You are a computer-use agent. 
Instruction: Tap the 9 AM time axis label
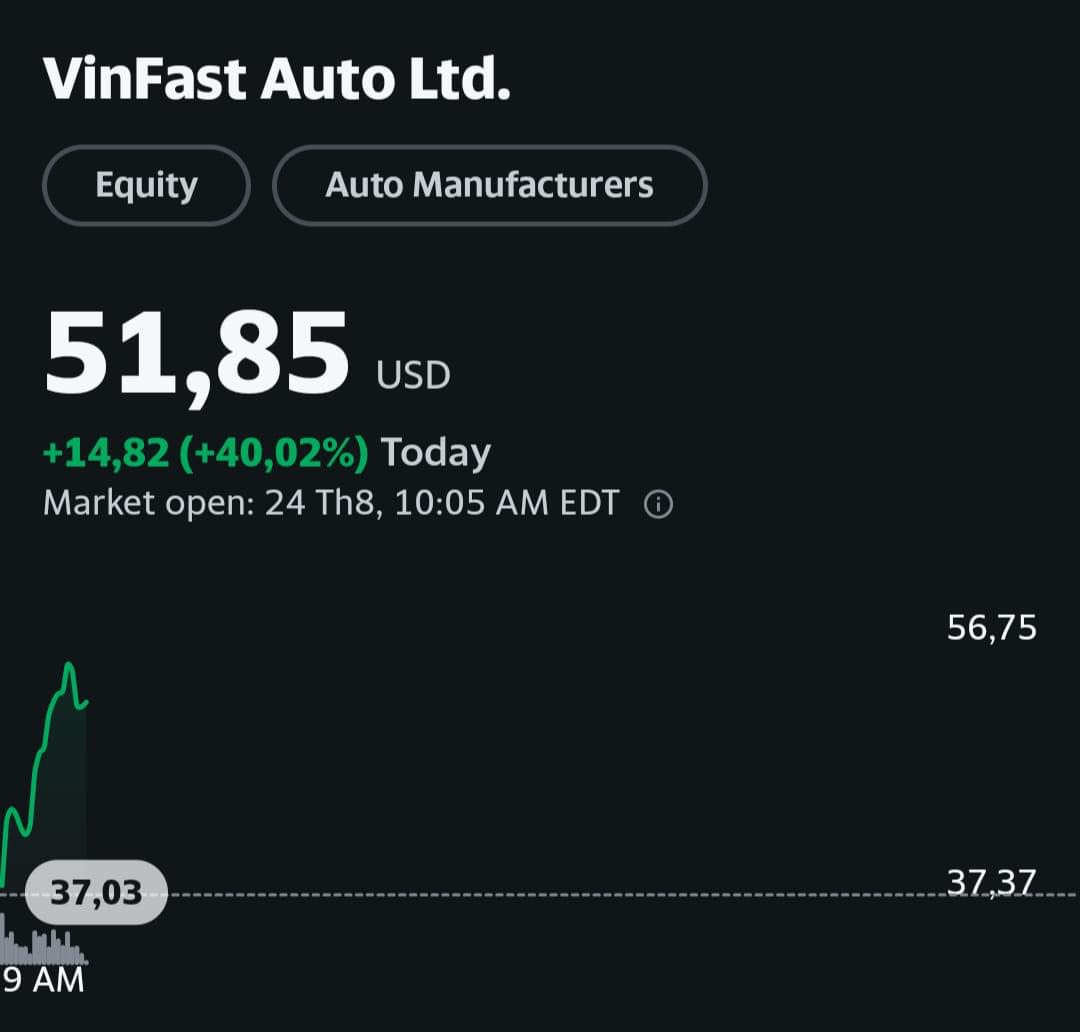(x=43, y=980)
